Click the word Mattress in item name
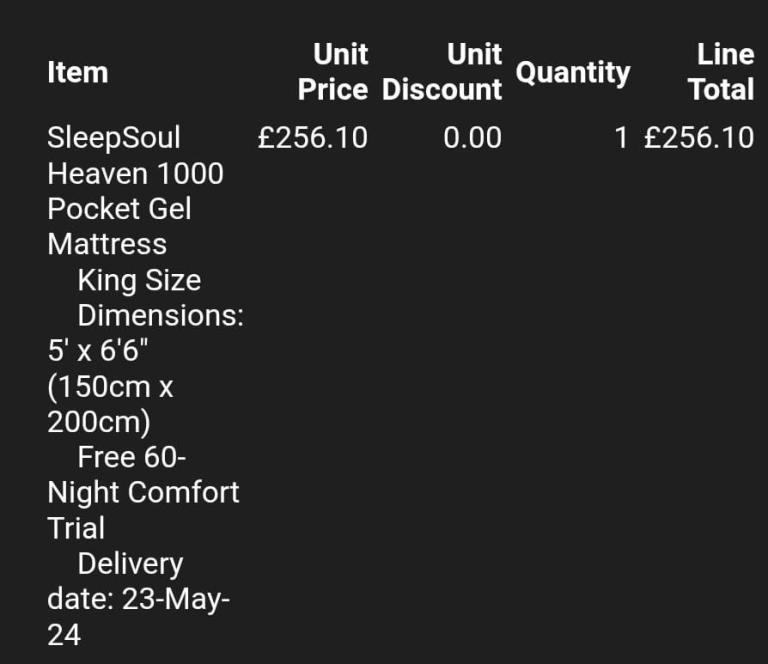The width and height of the screenshot is (768, 664). point(107,244)
